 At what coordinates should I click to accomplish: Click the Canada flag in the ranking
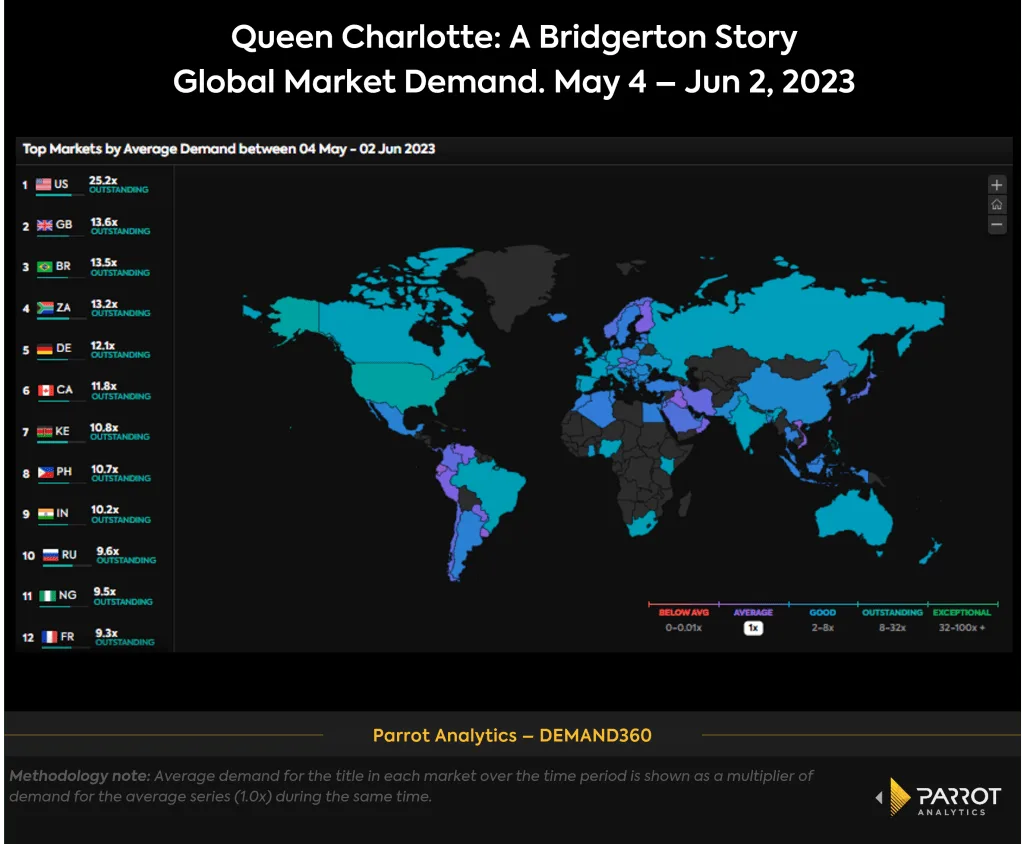45,390
